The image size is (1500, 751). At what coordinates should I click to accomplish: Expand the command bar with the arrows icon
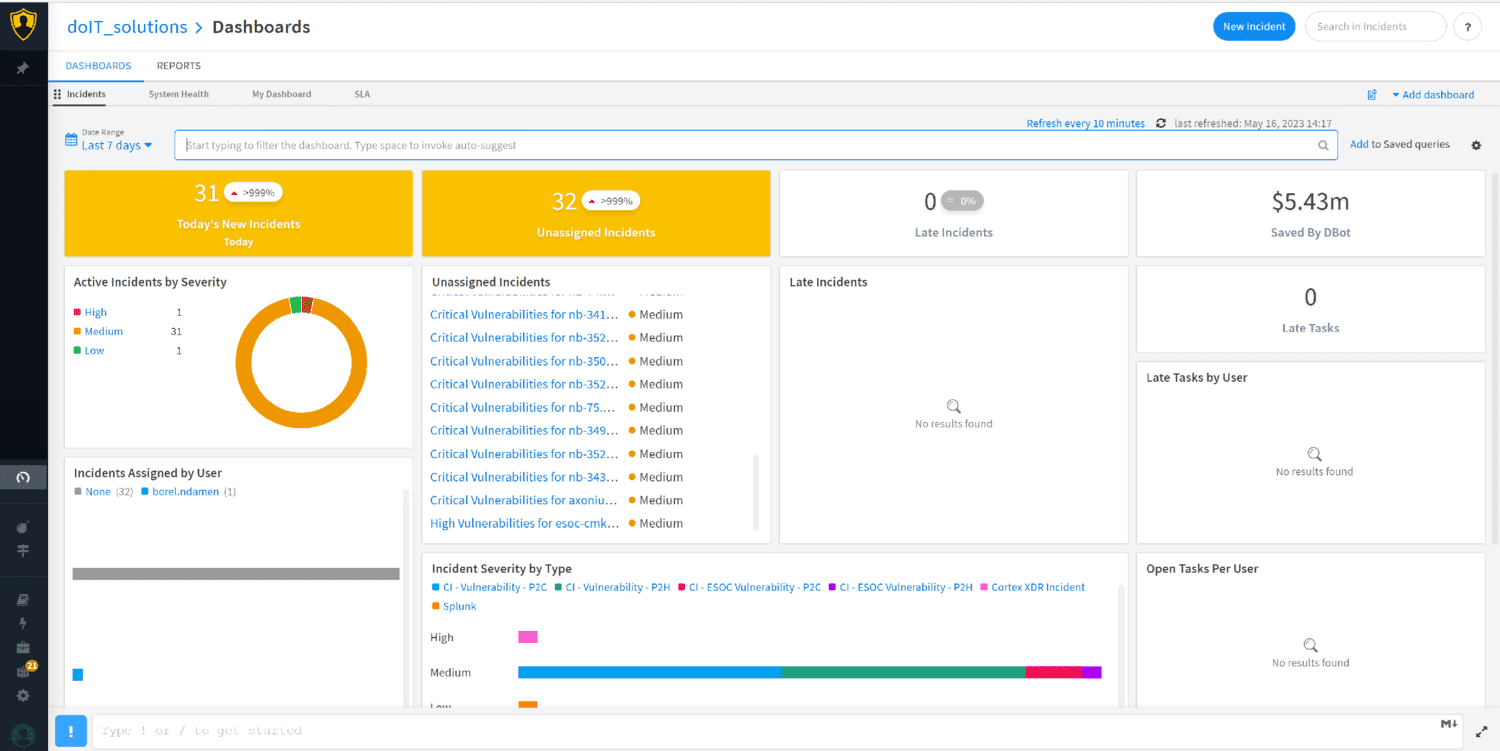tap(1484, 732)
